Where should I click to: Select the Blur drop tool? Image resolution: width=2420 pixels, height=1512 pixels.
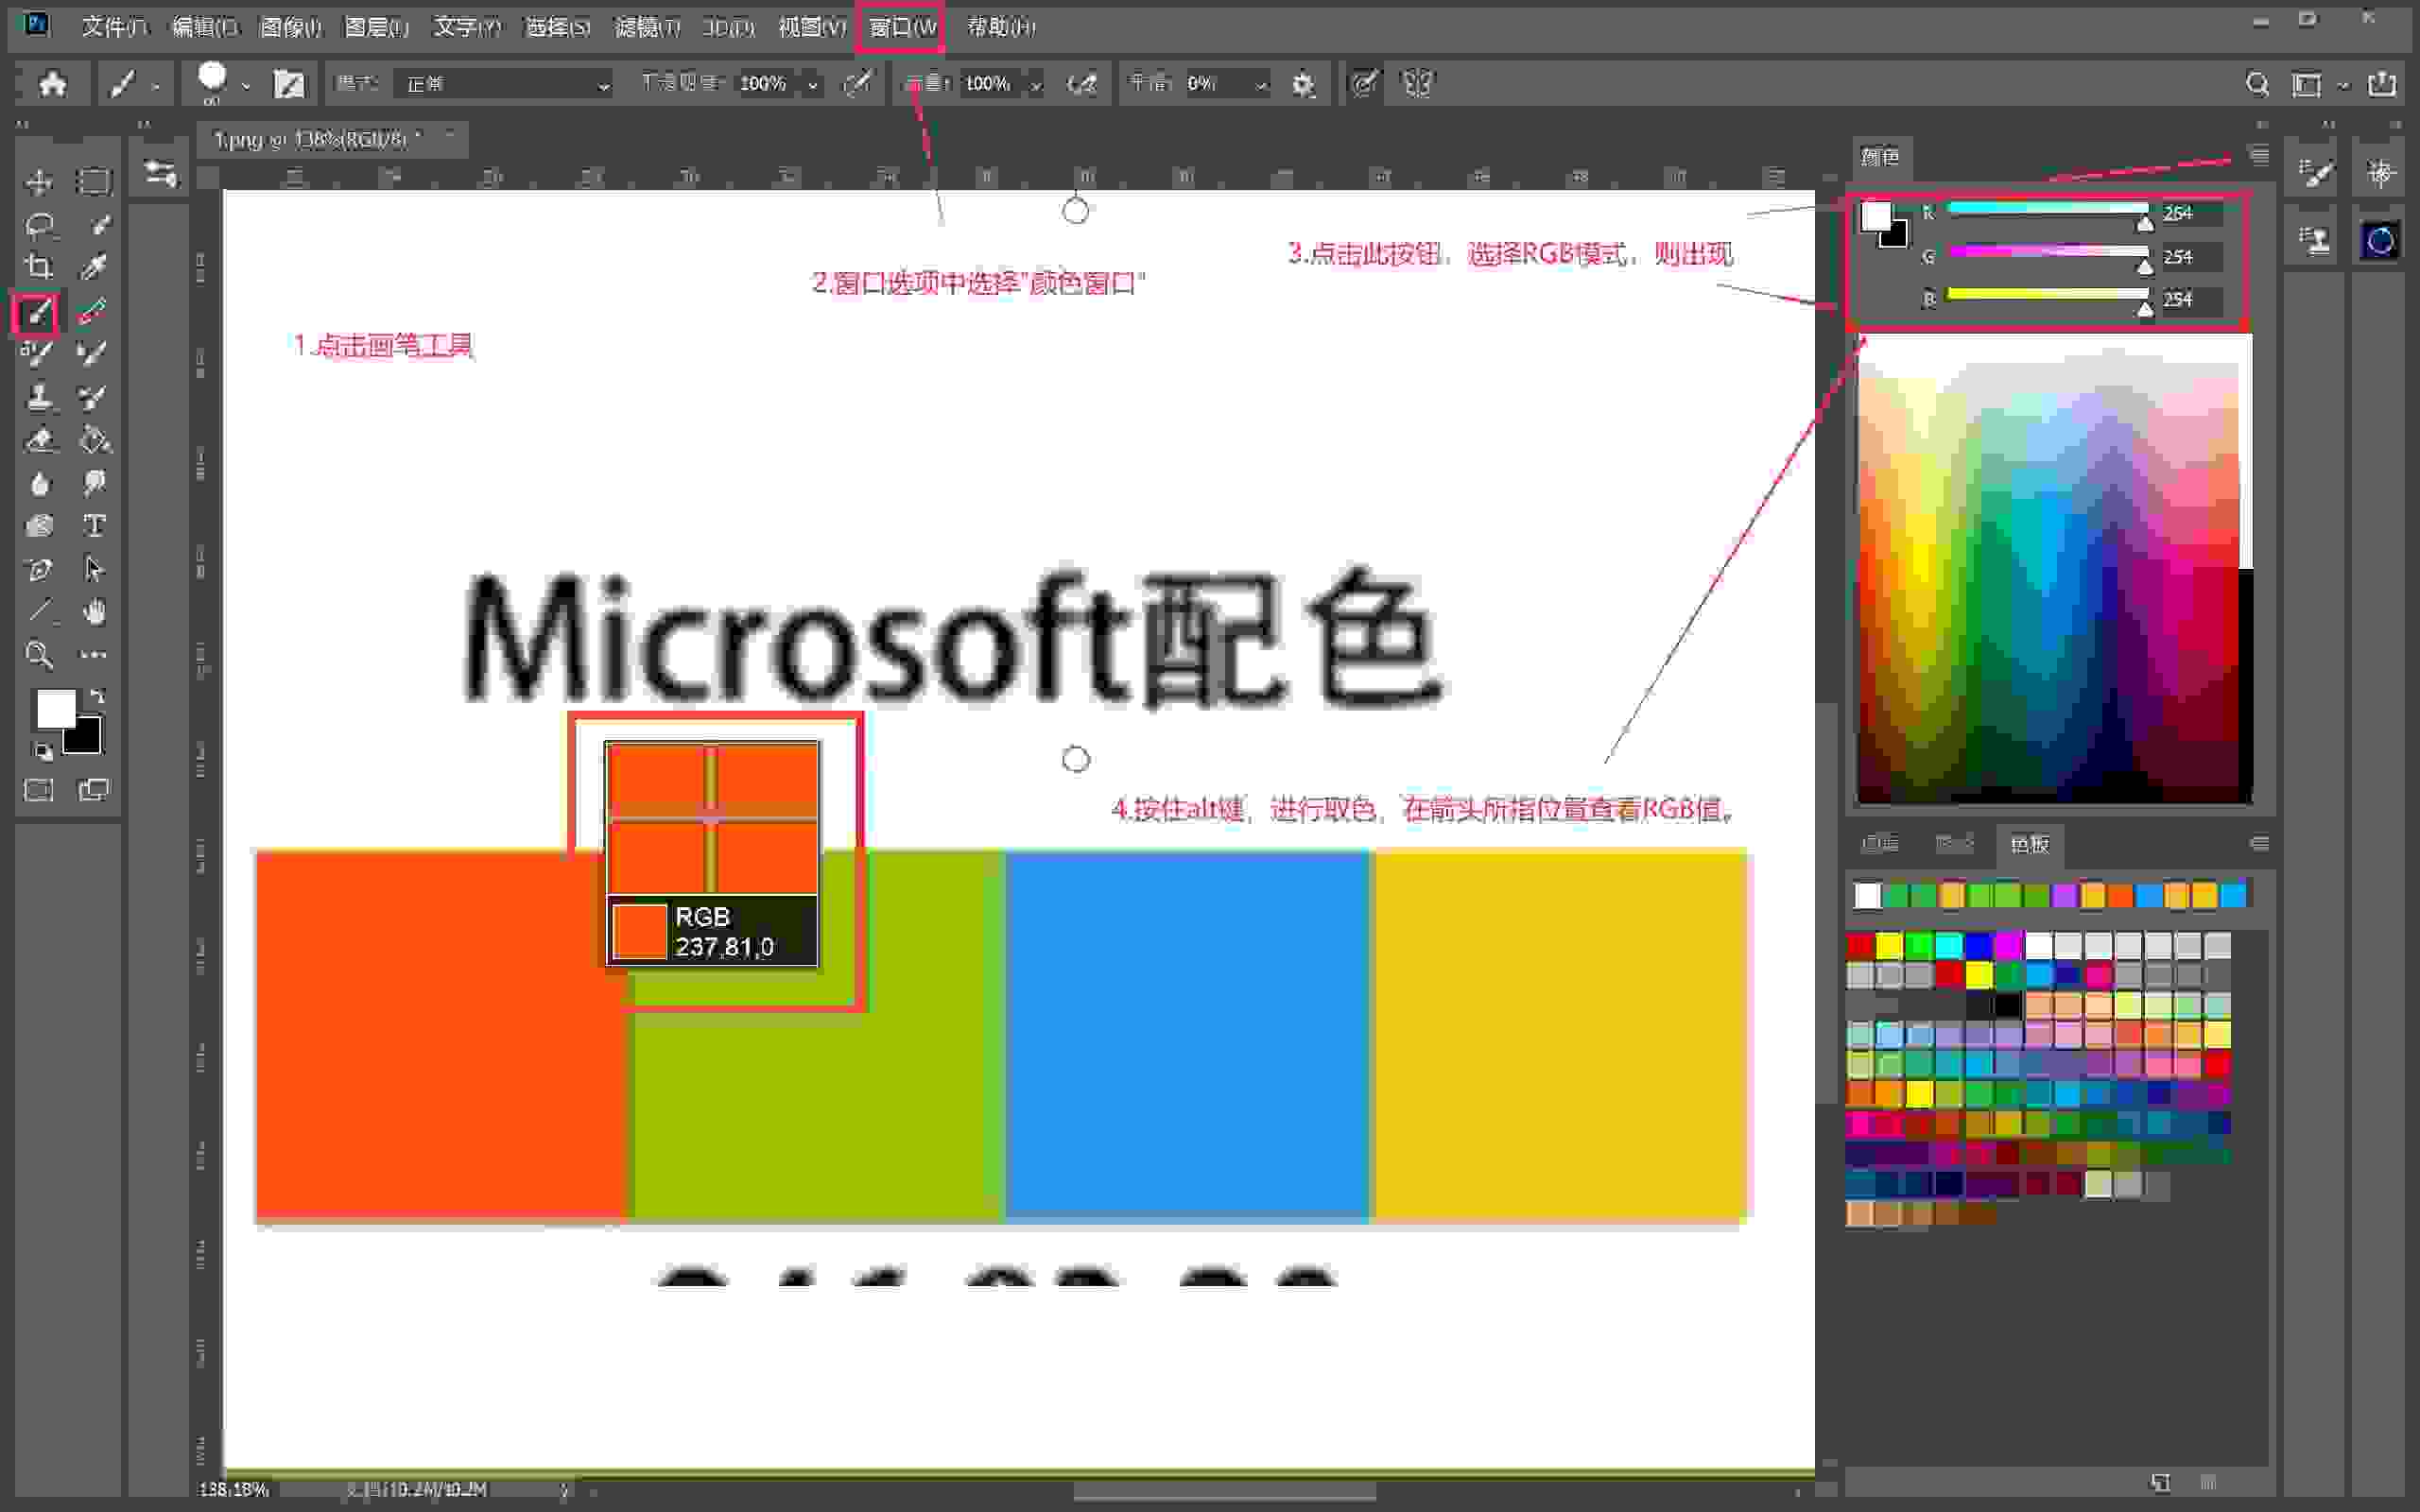39,484
